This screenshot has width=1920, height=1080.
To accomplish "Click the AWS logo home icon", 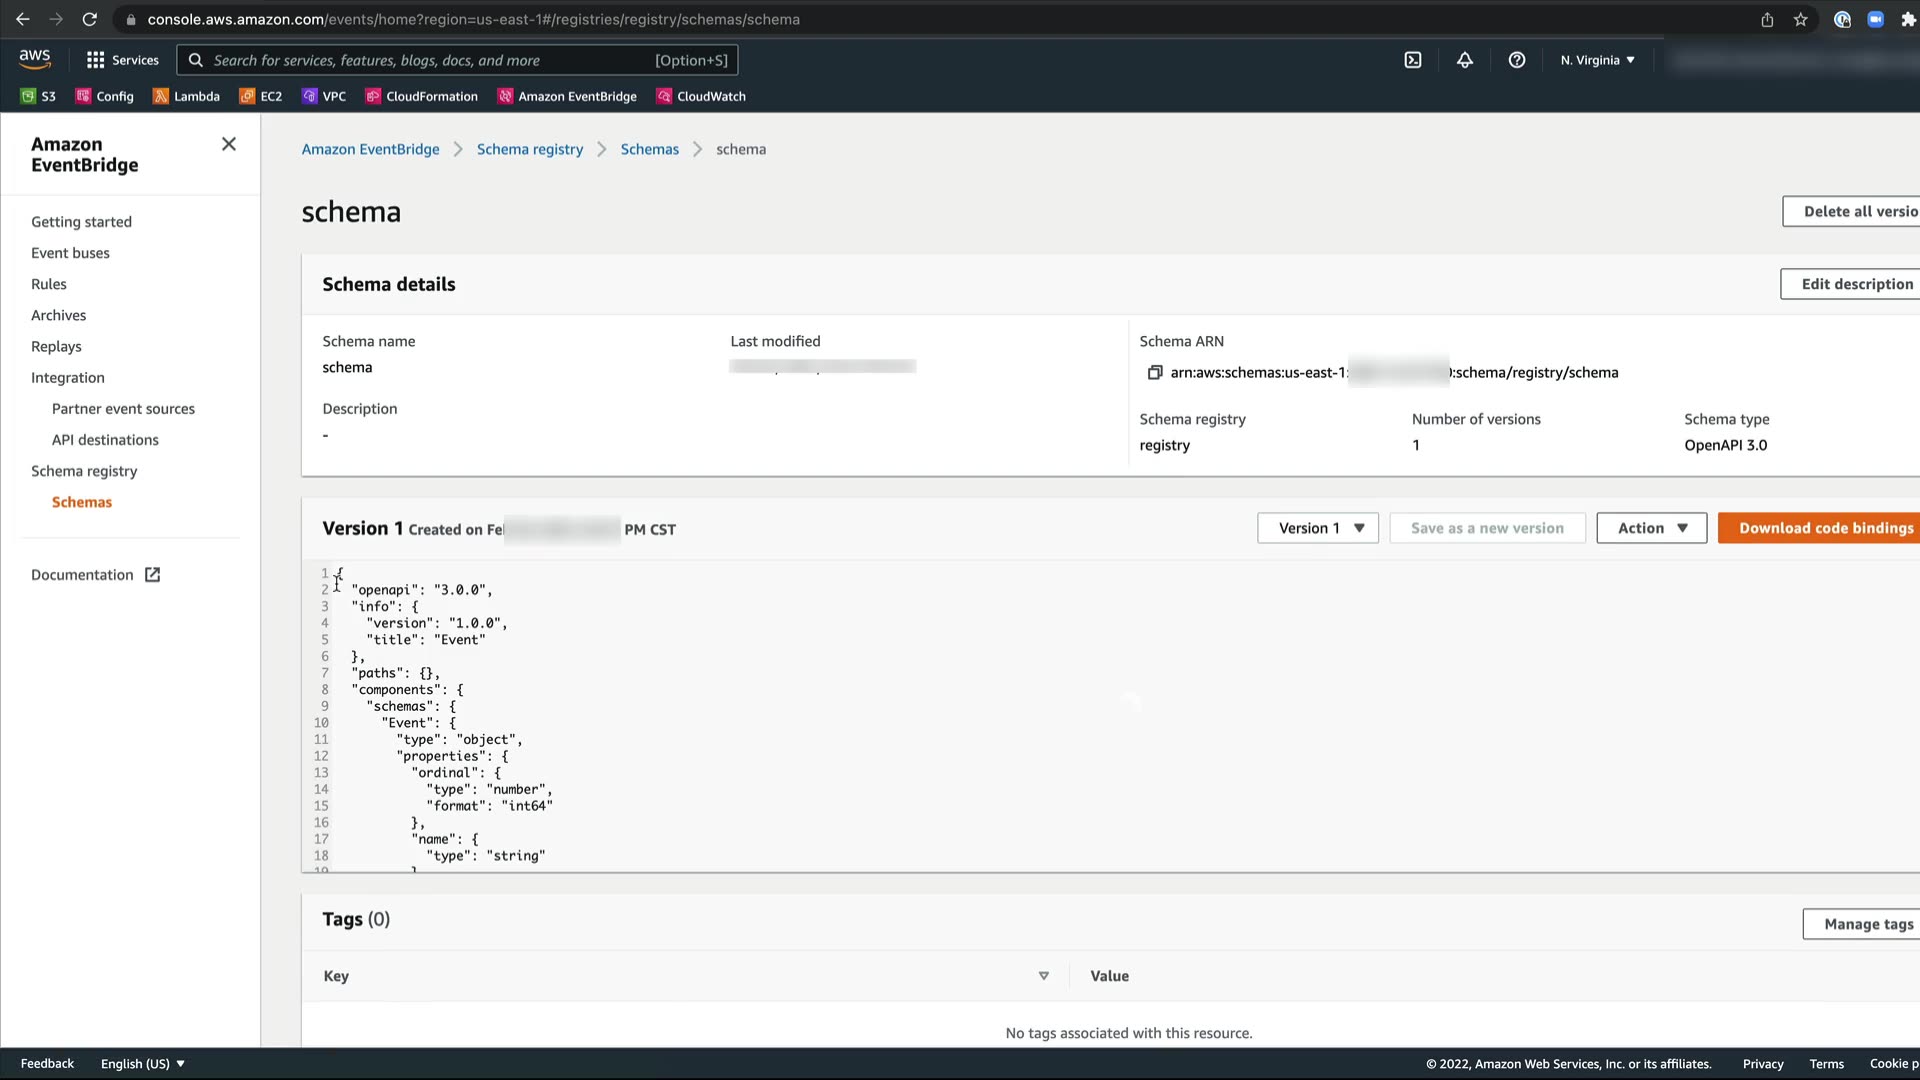I will point(35,60).
